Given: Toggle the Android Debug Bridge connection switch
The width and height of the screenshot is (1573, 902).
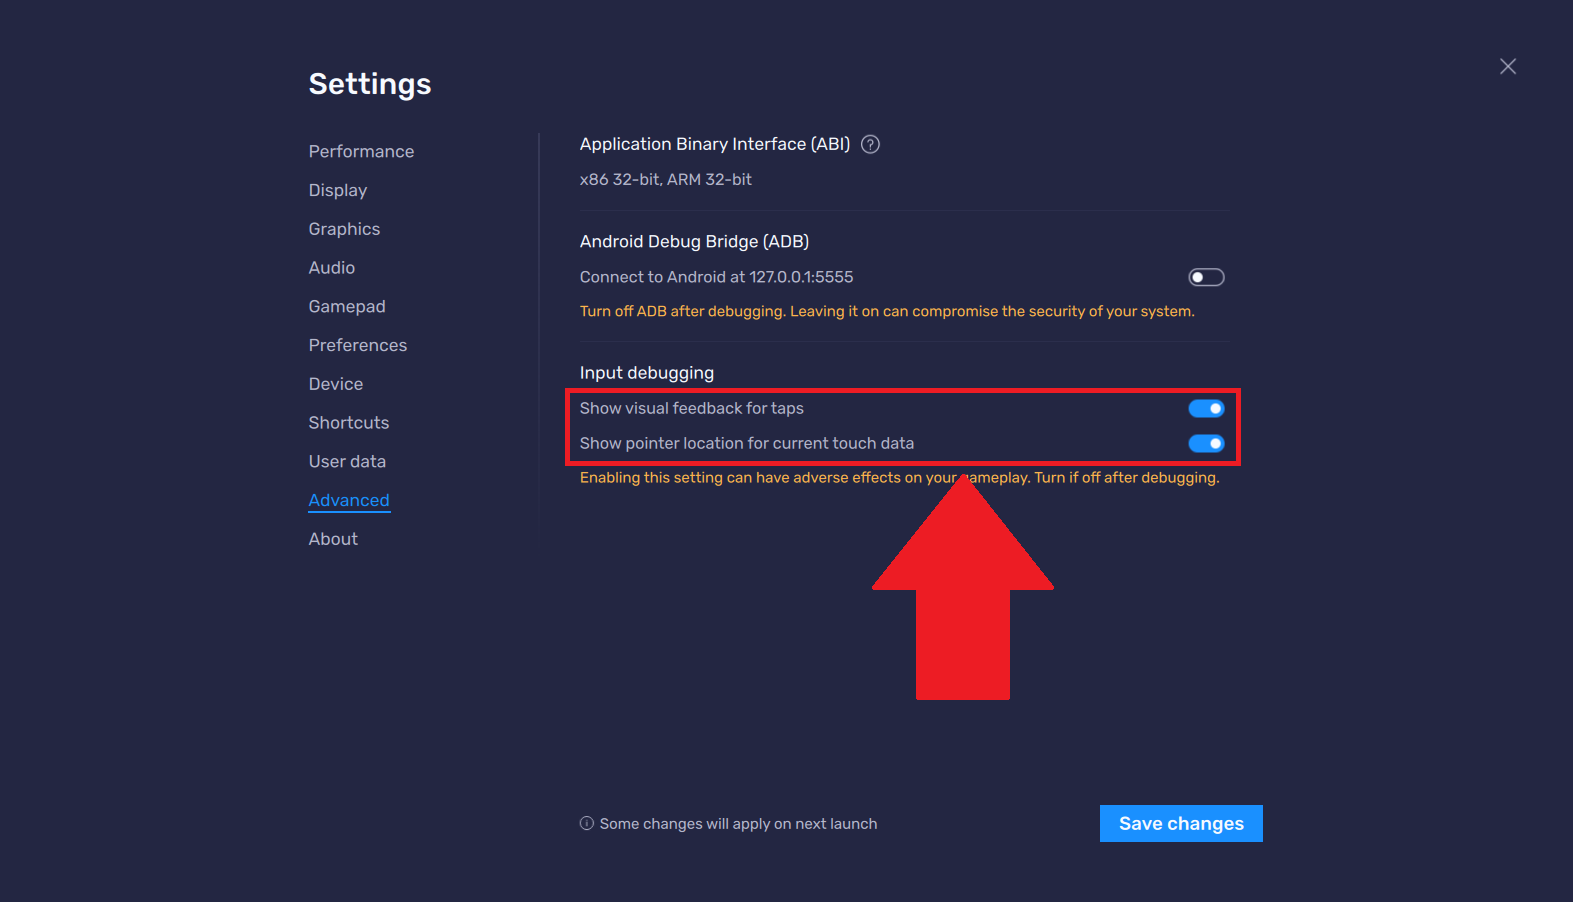Looking at the screenshot, I should tap(1206, 277).
